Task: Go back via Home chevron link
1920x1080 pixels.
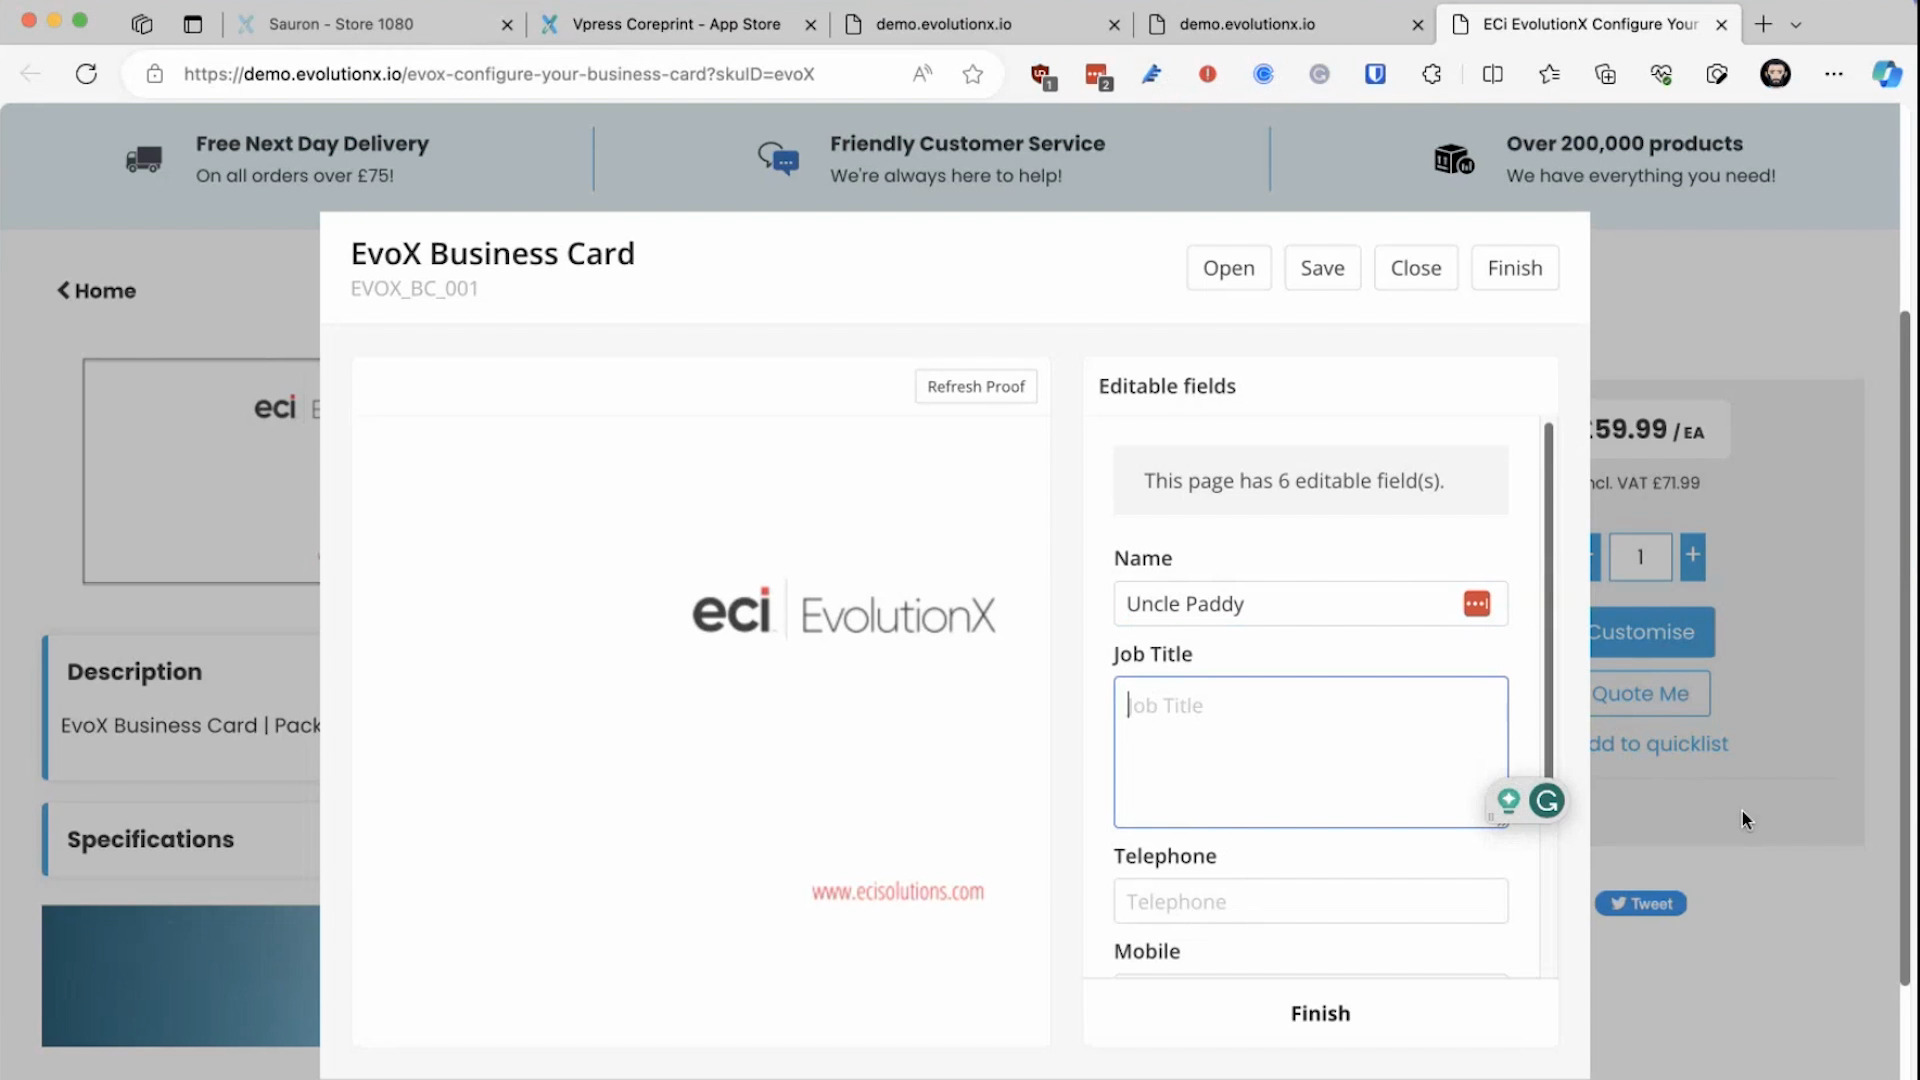Action: (96, 291)
